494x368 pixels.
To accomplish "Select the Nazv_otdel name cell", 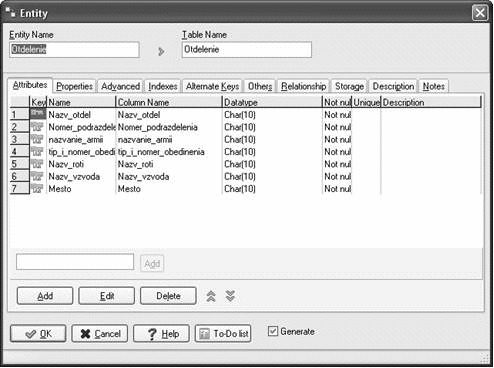I will (81, 115).
